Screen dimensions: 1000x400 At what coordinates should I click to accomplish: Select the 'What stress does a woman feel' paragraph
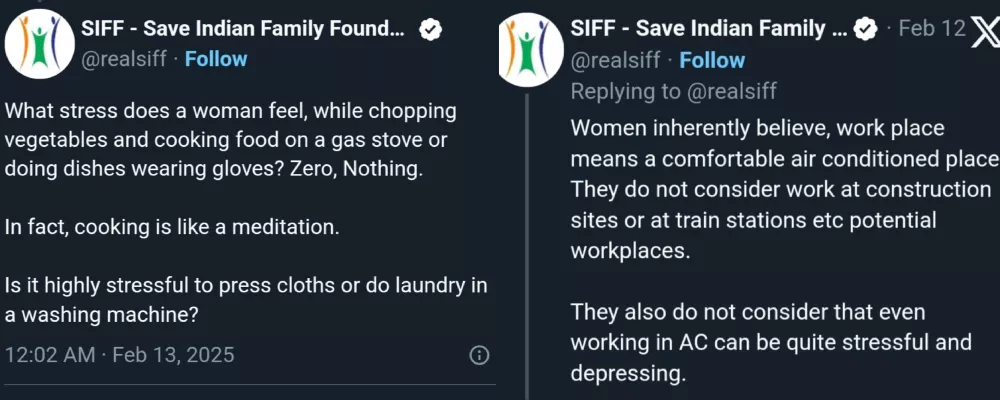point(230,140)
